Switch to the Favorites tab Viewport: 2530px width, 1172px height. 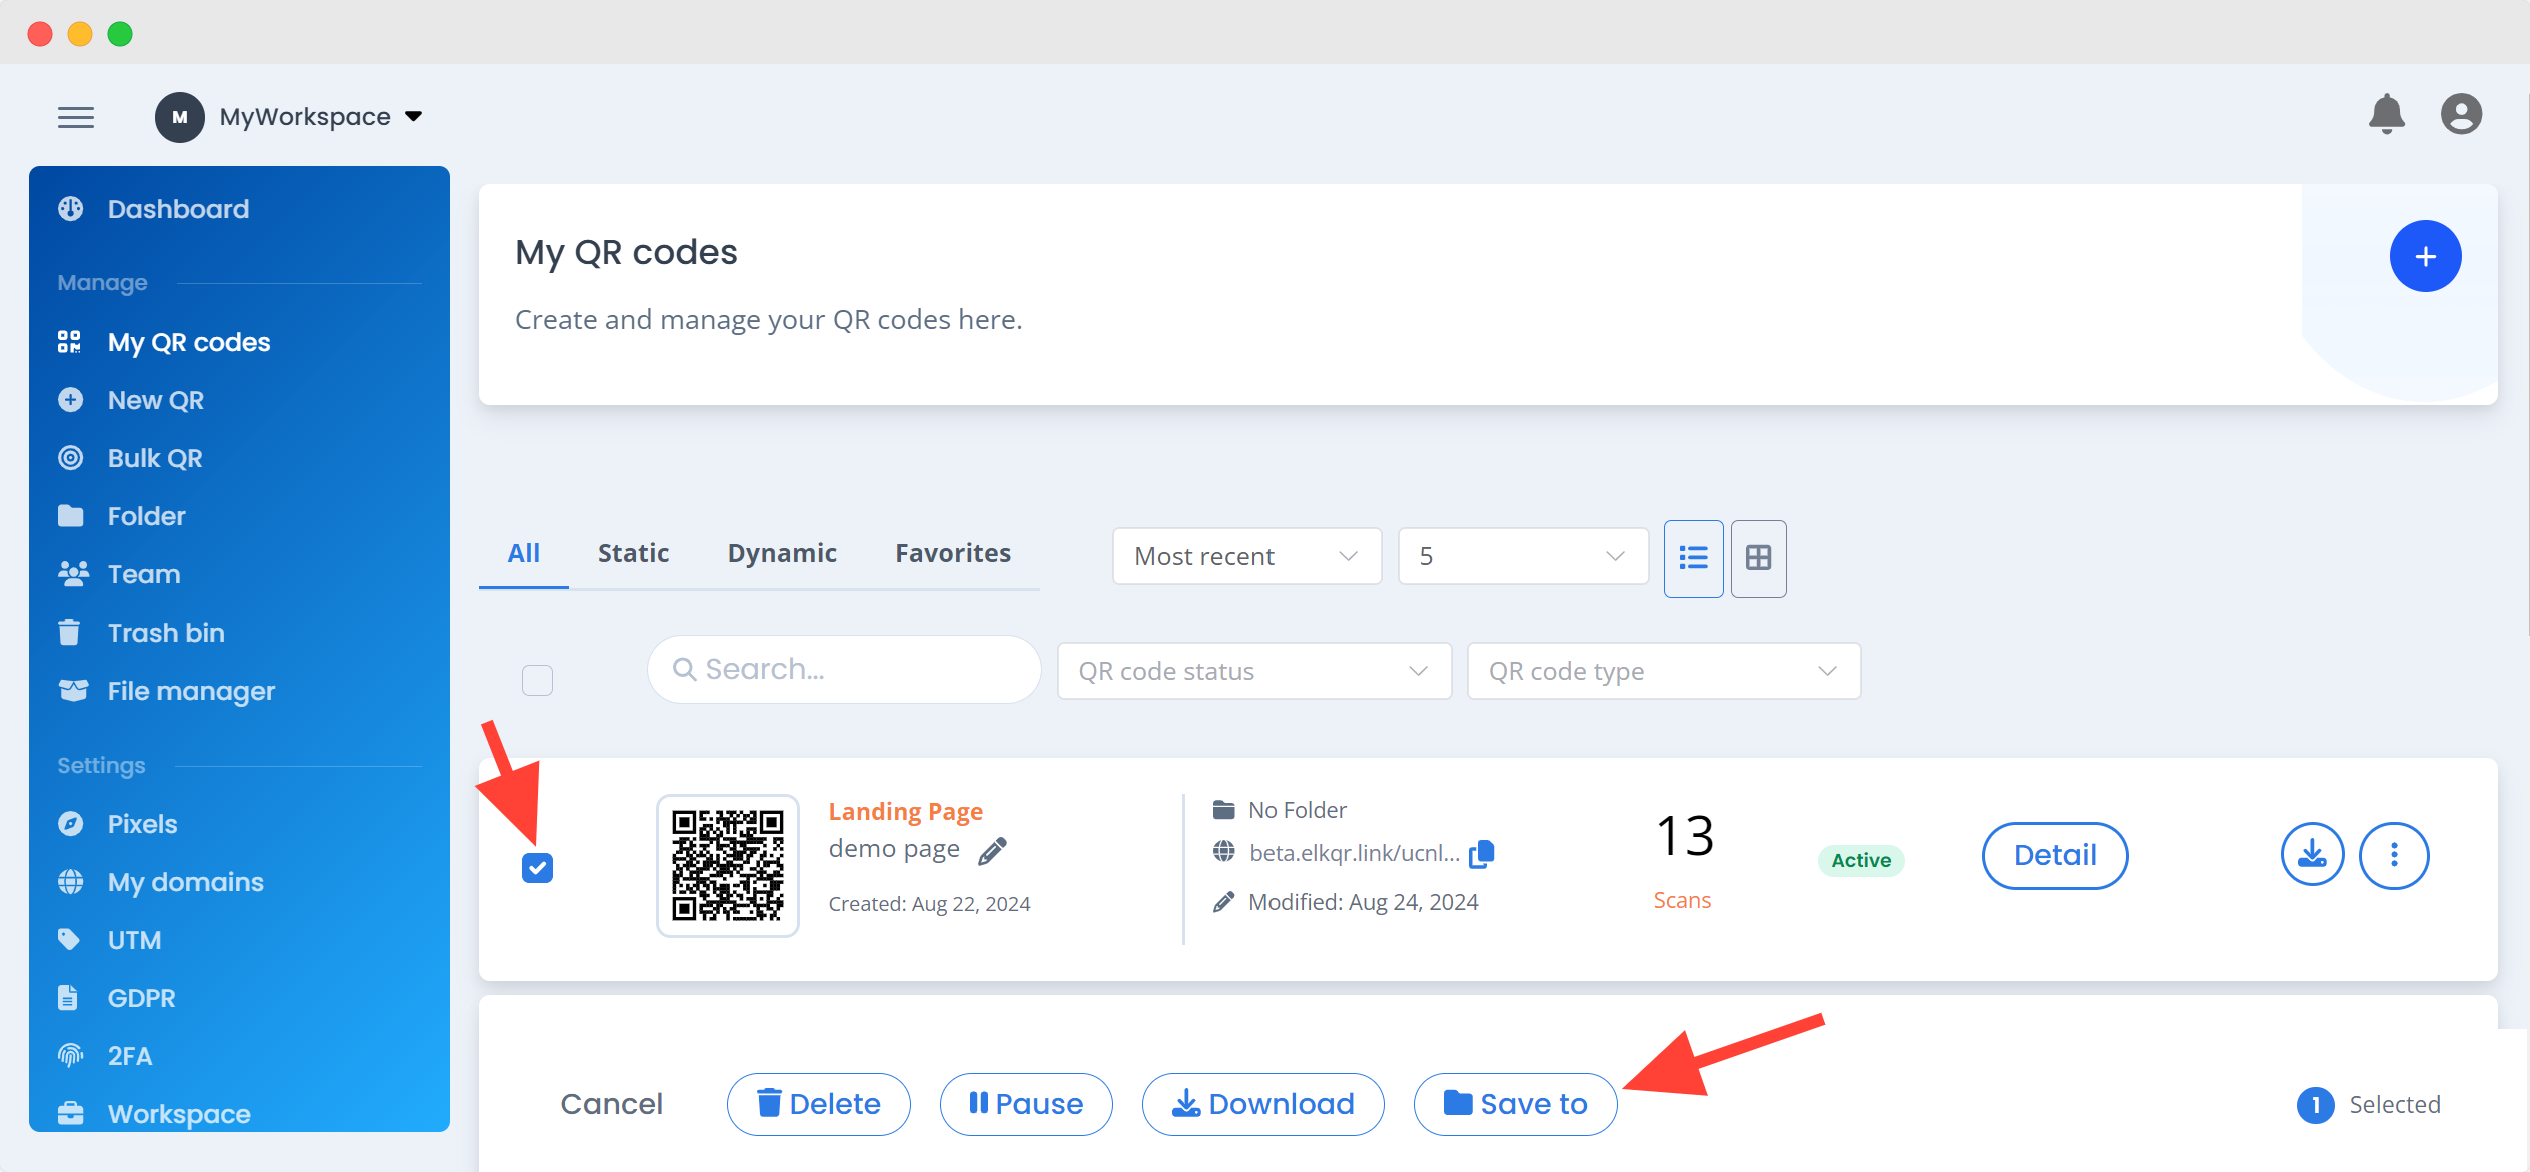coord(952,552)
